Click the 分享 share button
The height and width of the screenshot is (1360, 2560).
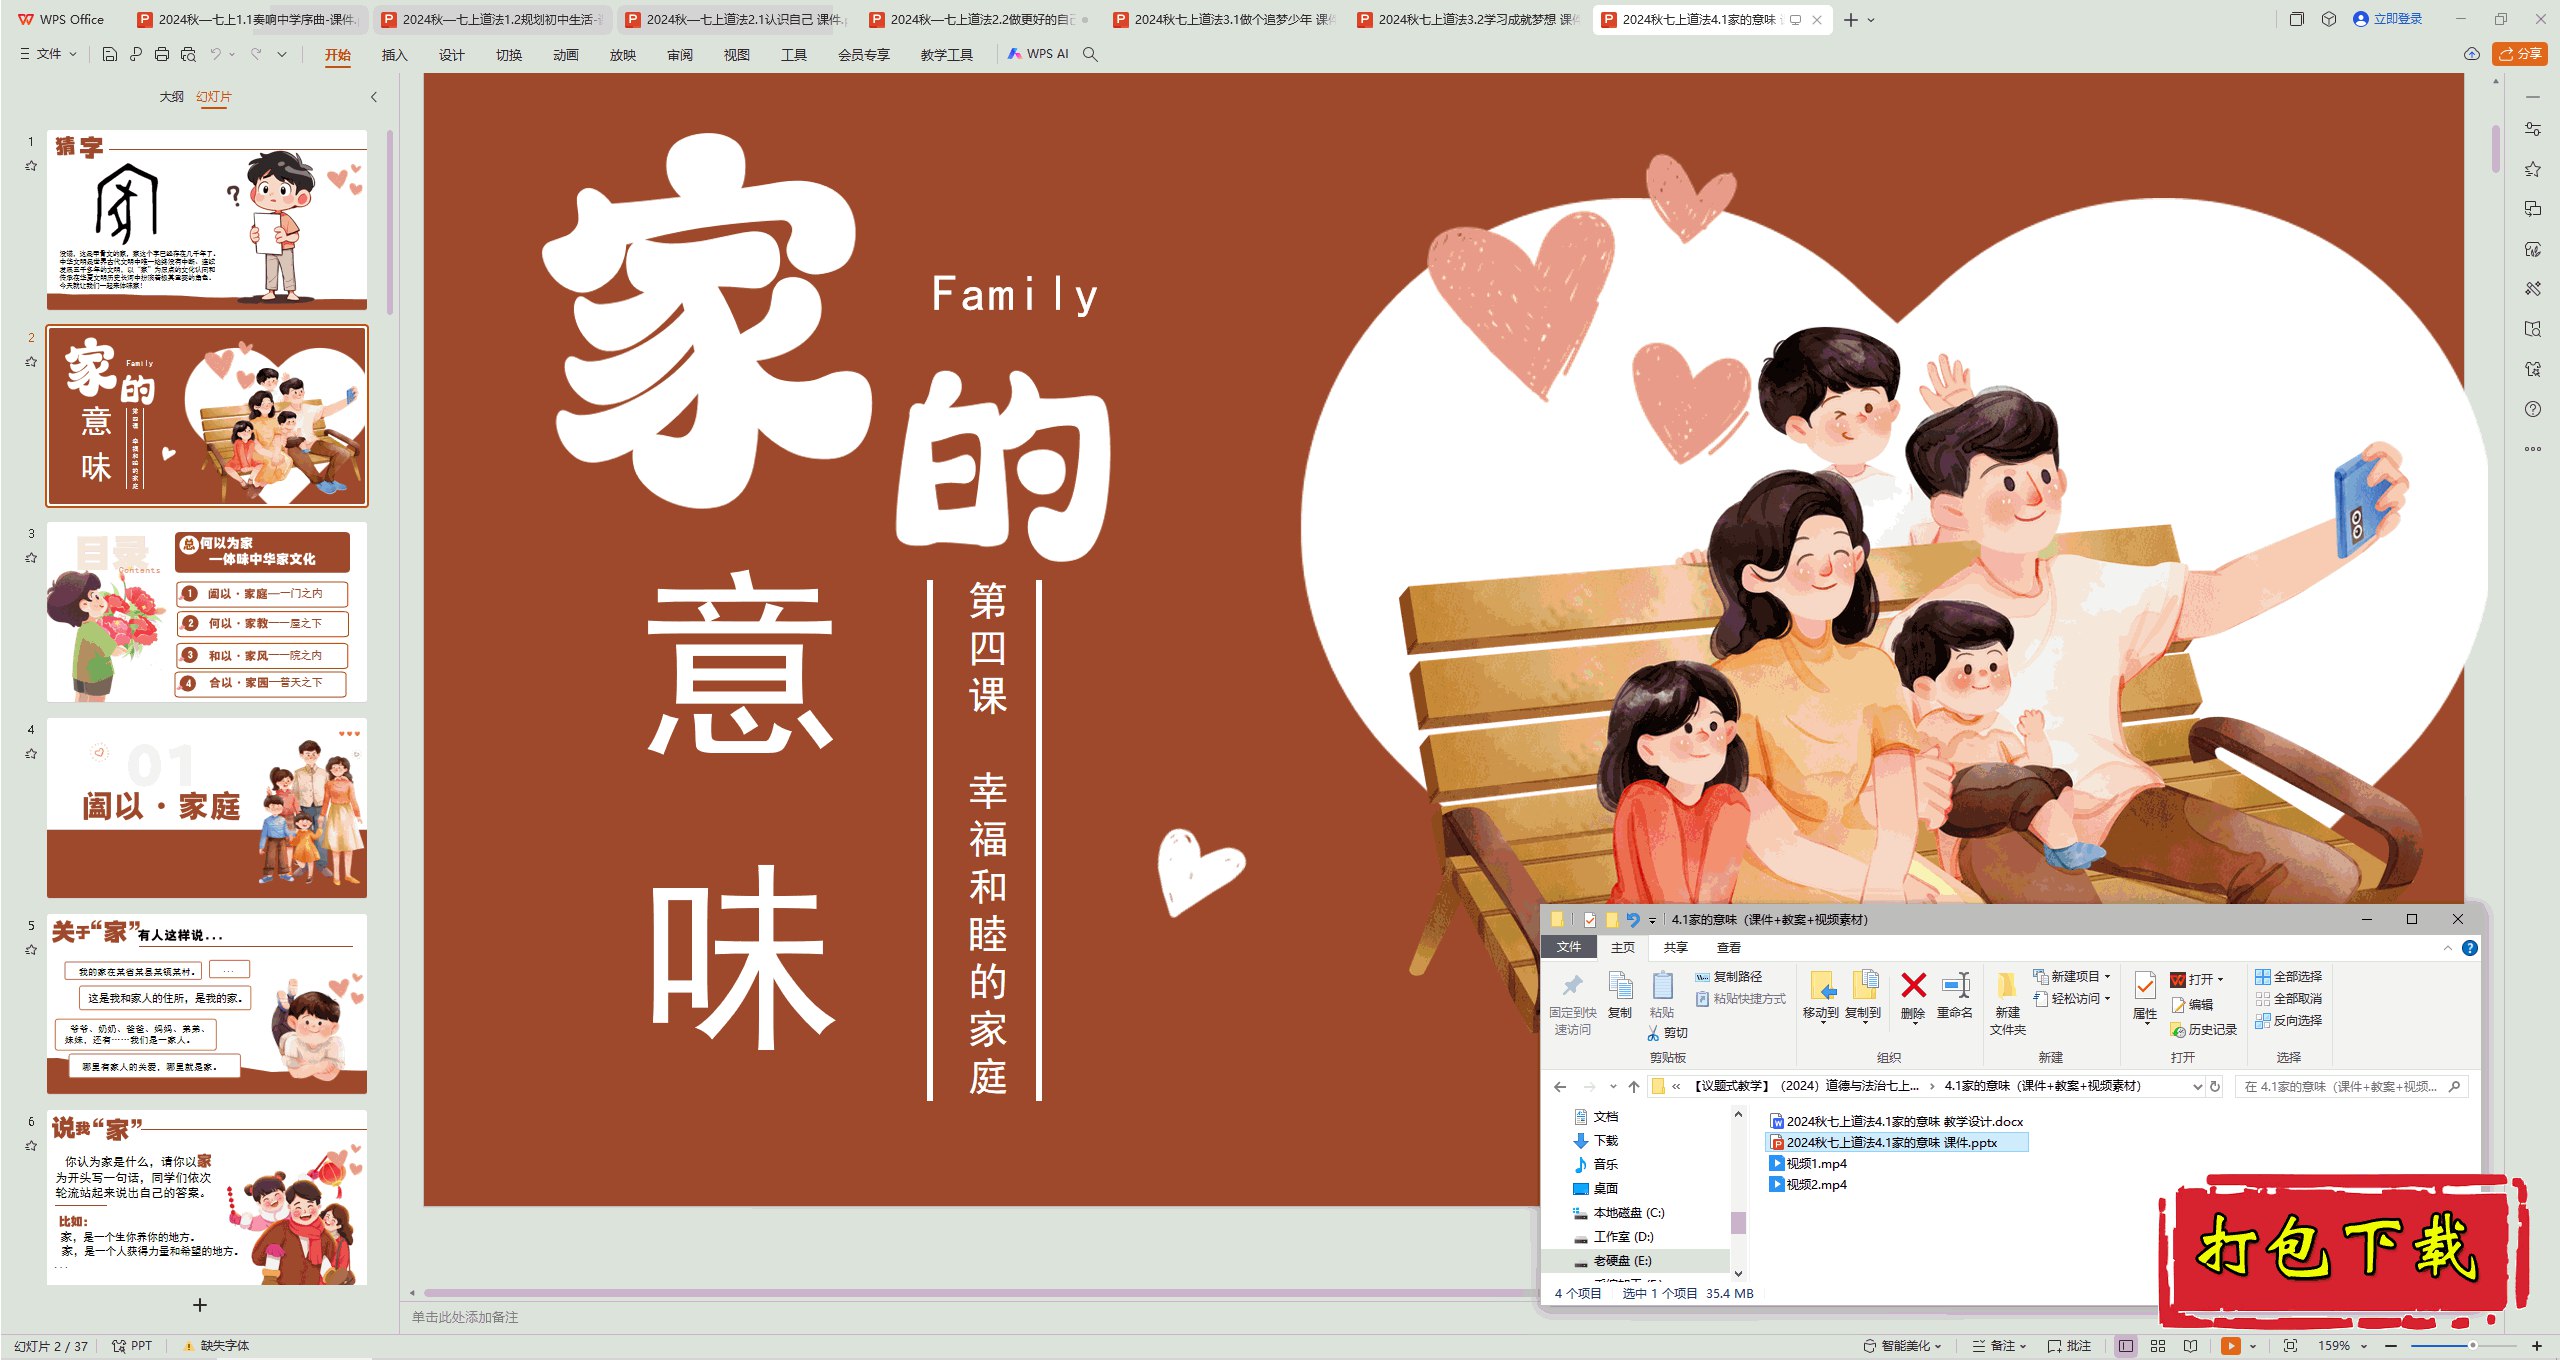pos(2520,54)
